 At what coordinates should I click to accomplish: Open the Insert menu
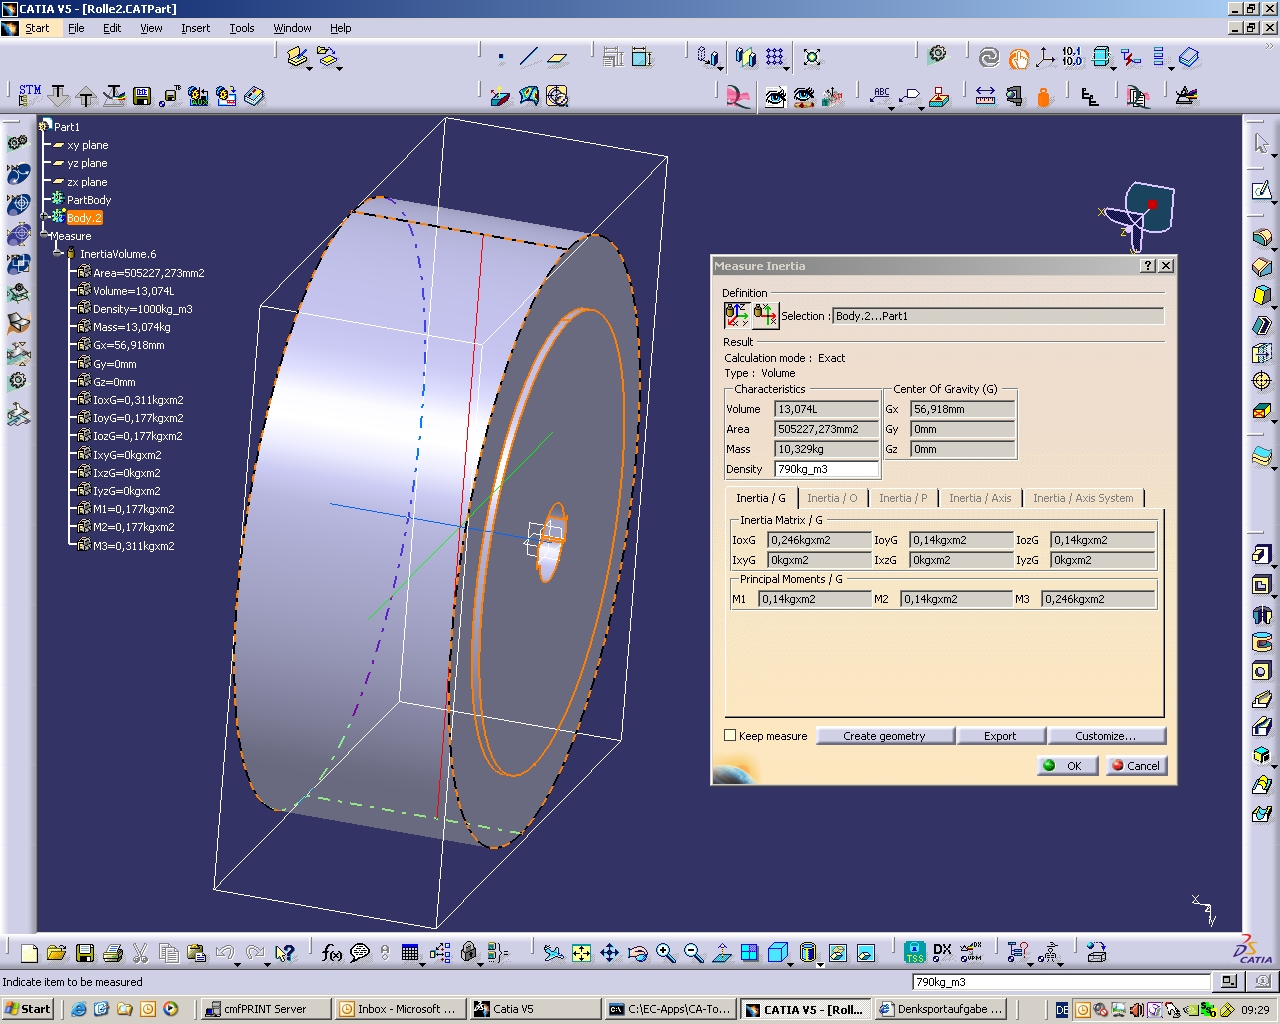(x=195, y=28)
